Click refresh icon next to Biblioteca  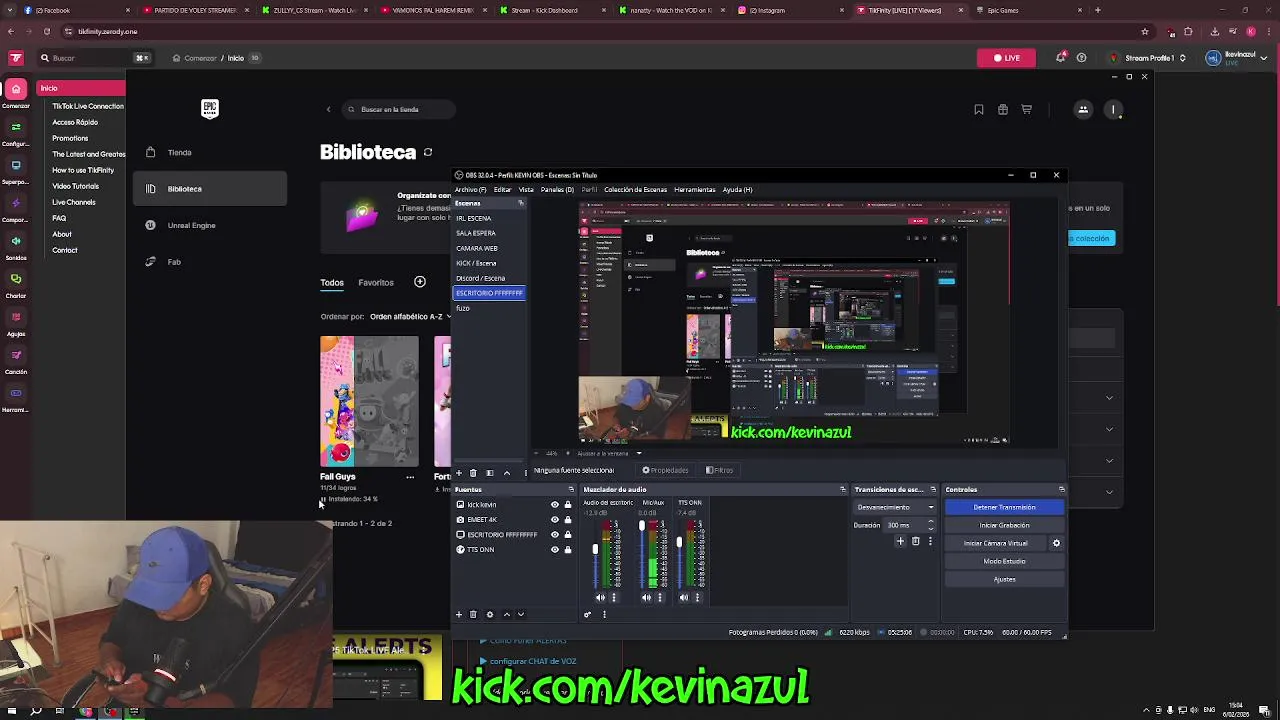[428, 152]
